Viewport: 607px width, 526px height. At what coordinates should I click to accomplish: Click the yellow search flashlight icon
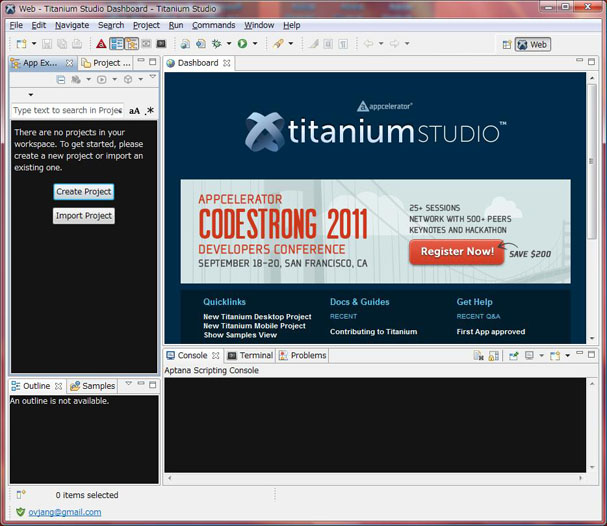coord(278,44)
